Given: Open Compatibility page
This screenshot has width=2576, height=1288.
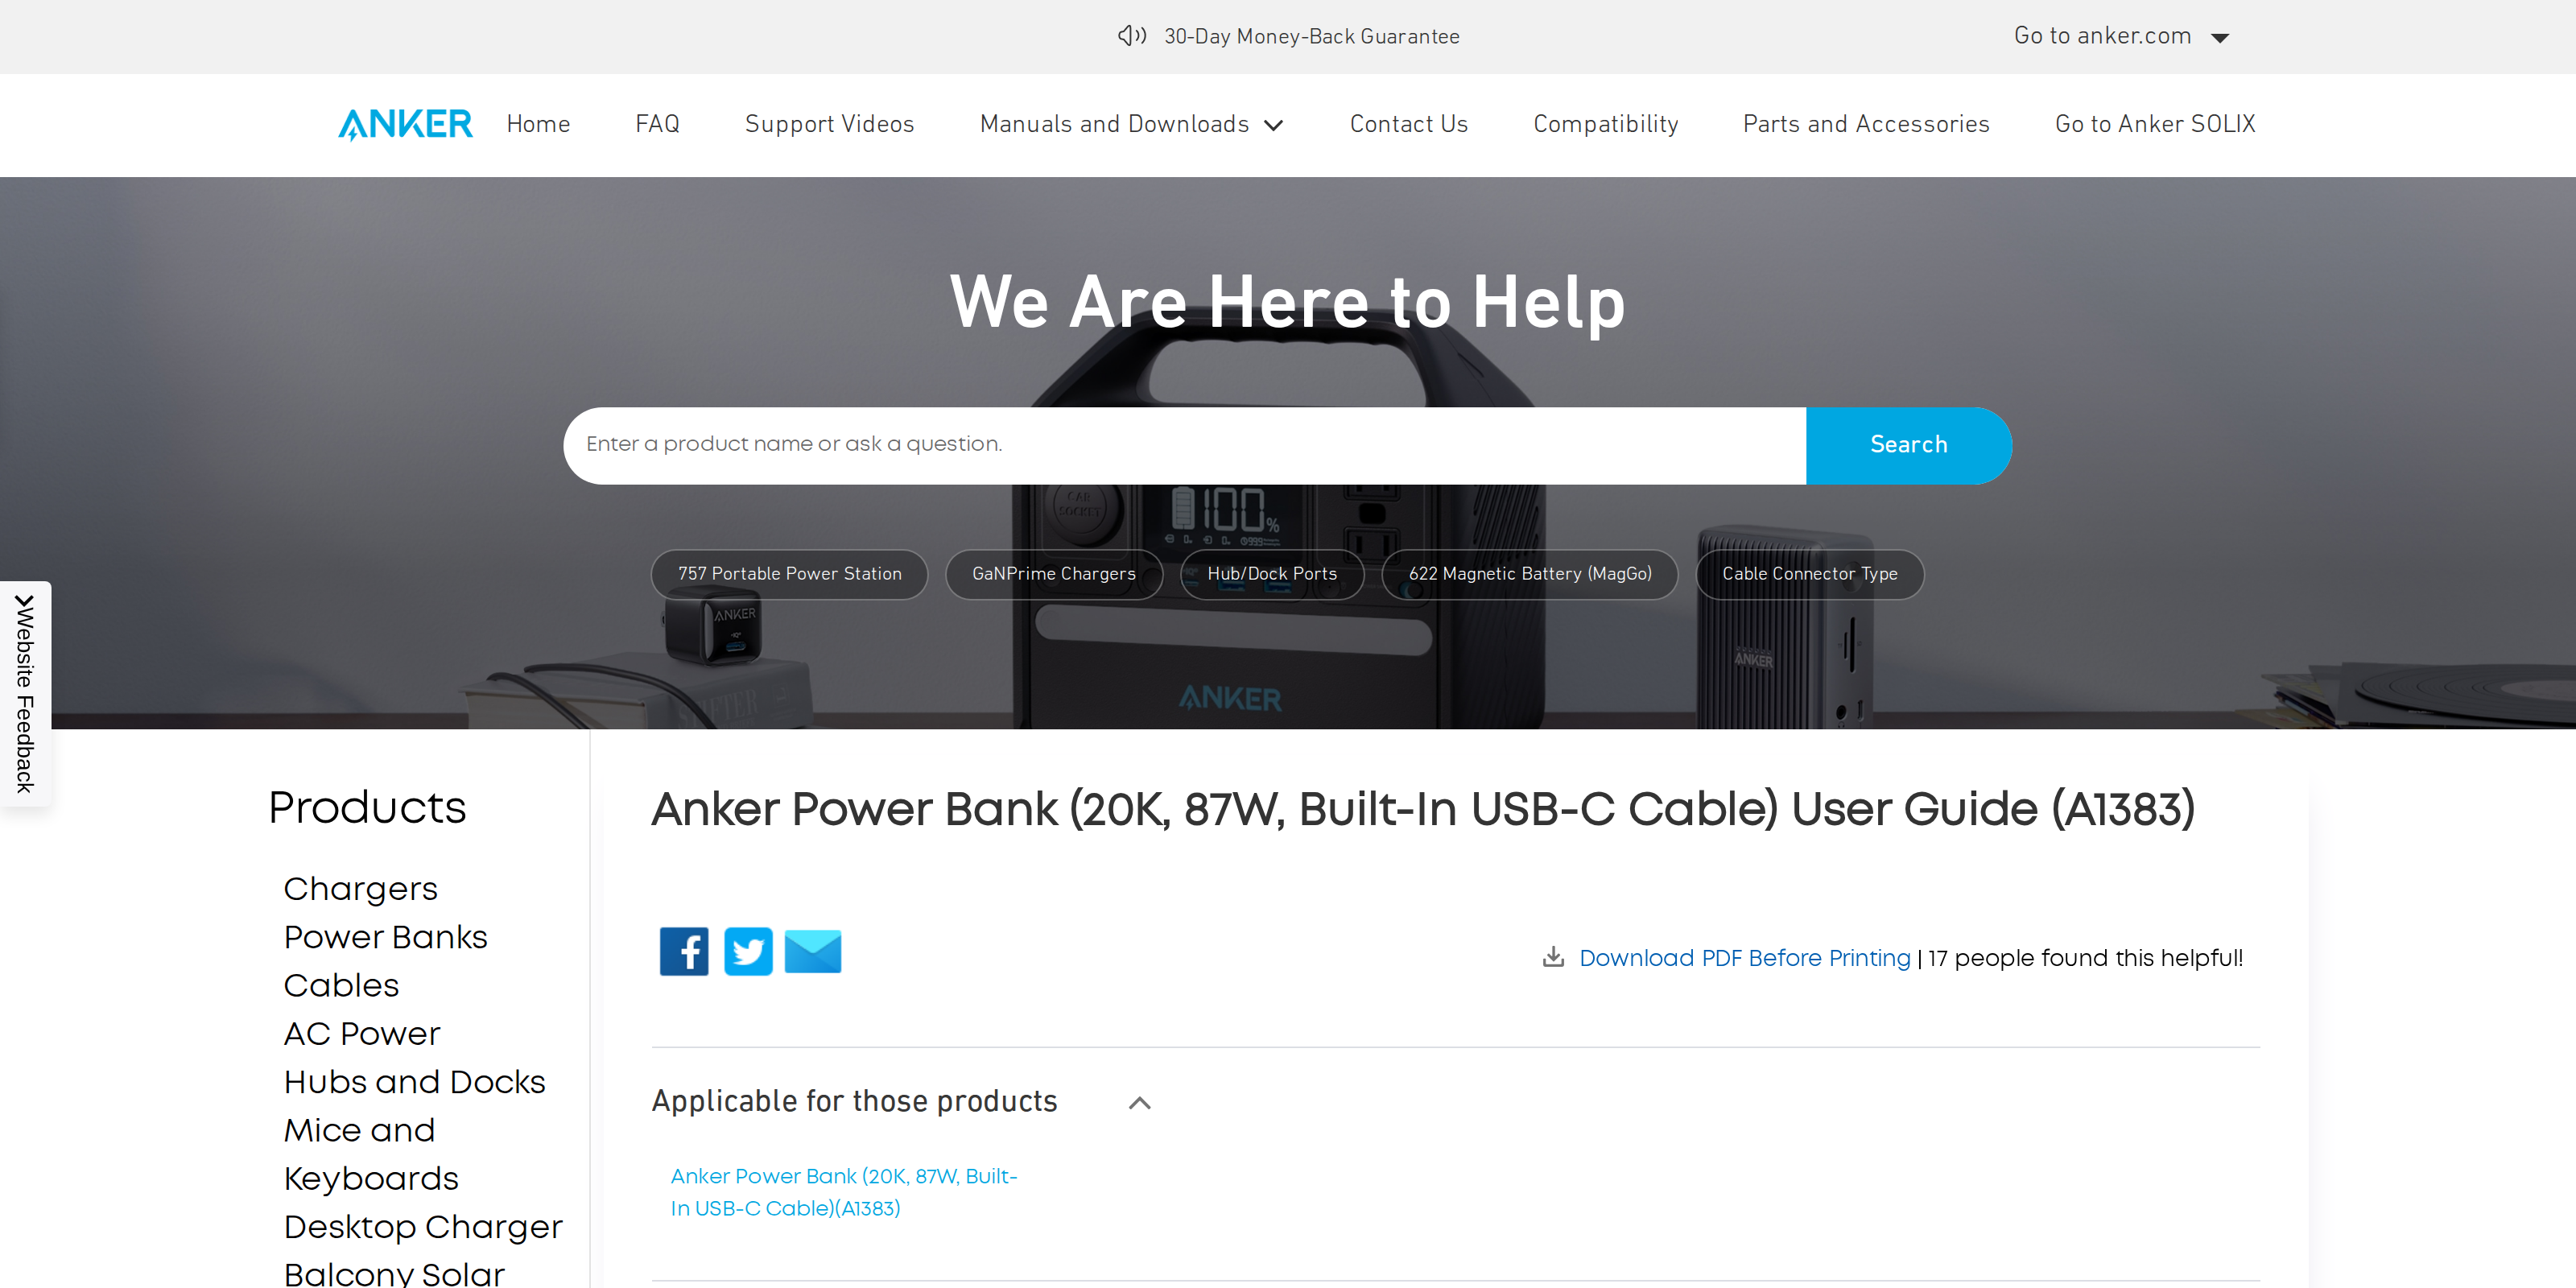Looking at the screenshot, I should [x=1605, y=124].
